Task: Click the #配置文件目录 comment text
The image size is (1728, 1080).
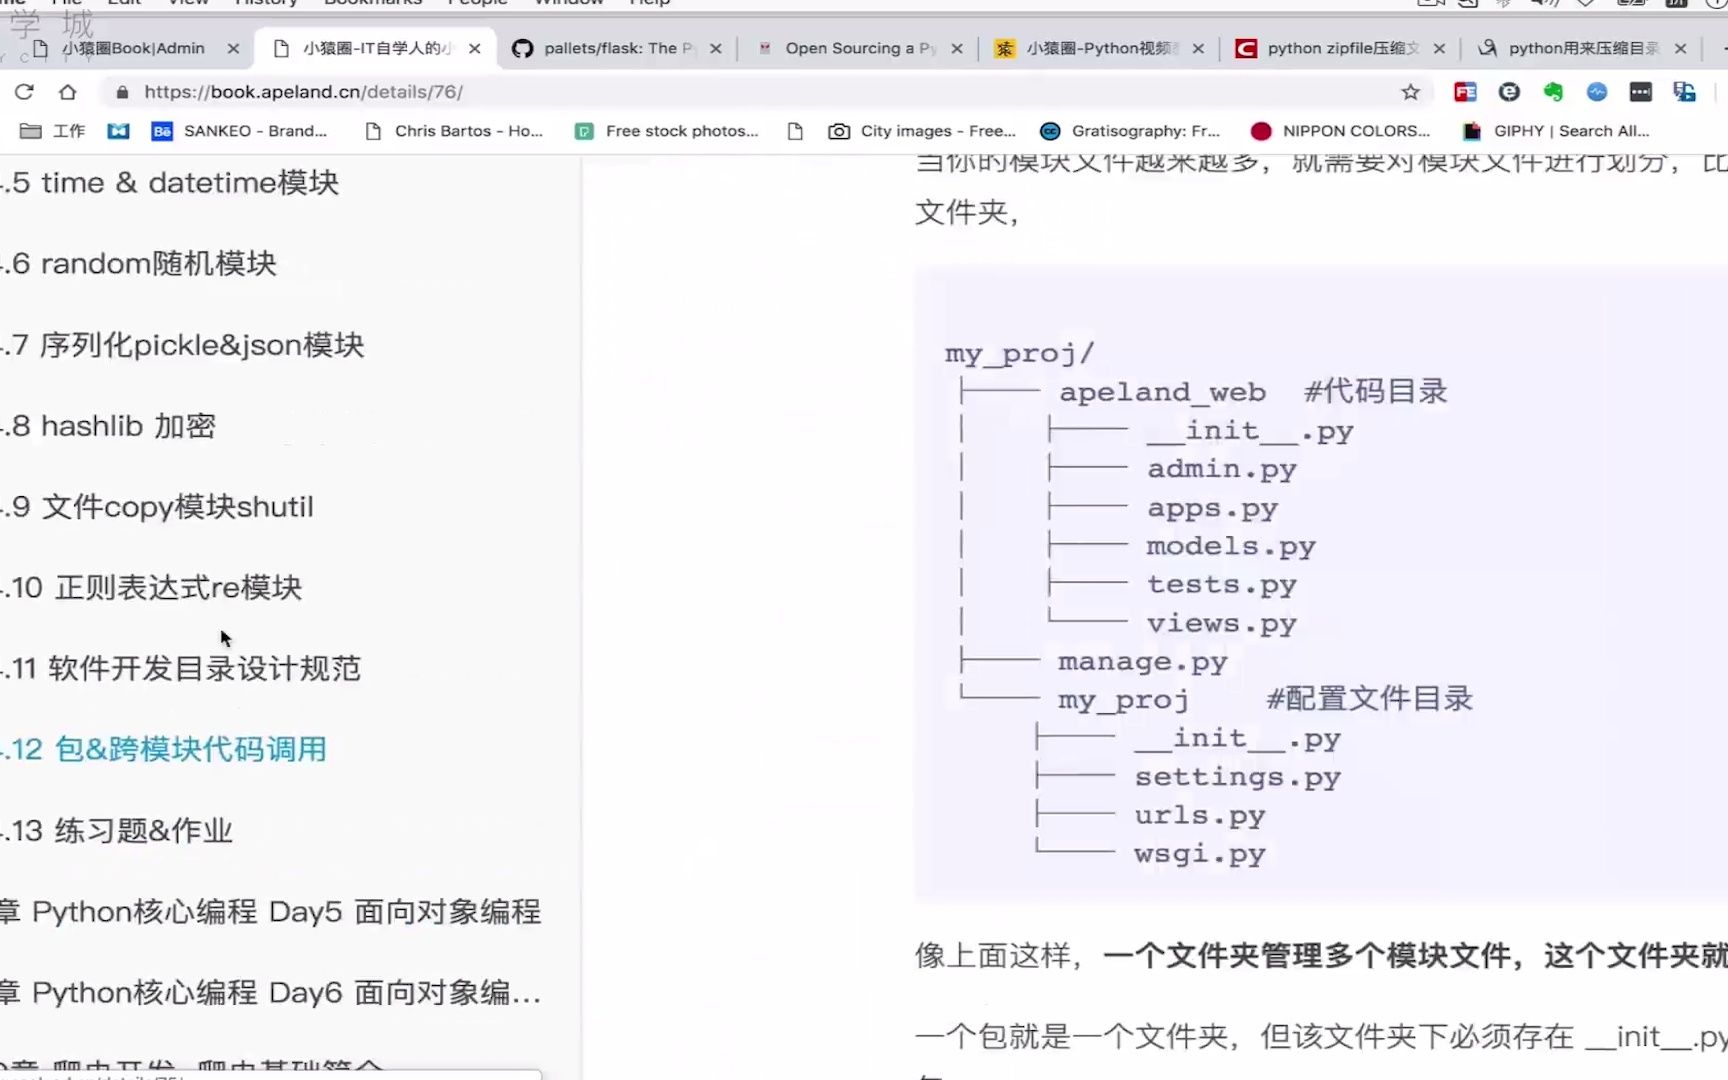Action: point(1369,699)
